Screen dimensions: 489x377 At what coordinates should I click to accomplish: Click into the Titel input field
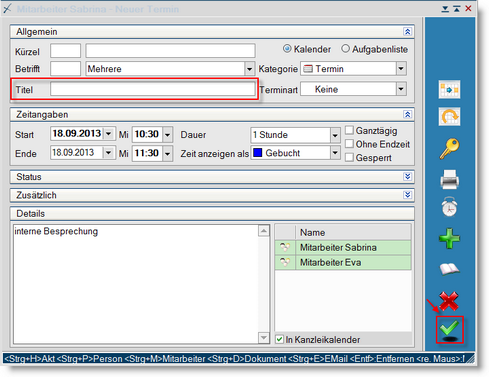[x=153, y=89]
